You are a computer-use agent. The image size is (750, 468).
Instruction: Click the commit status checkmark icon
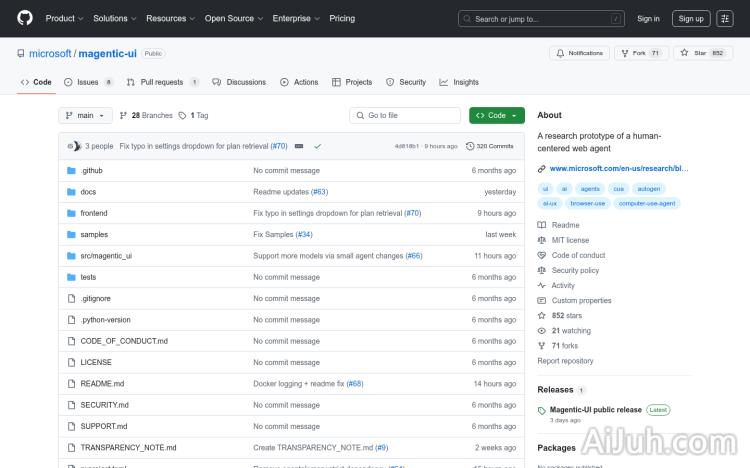(317, 146)
